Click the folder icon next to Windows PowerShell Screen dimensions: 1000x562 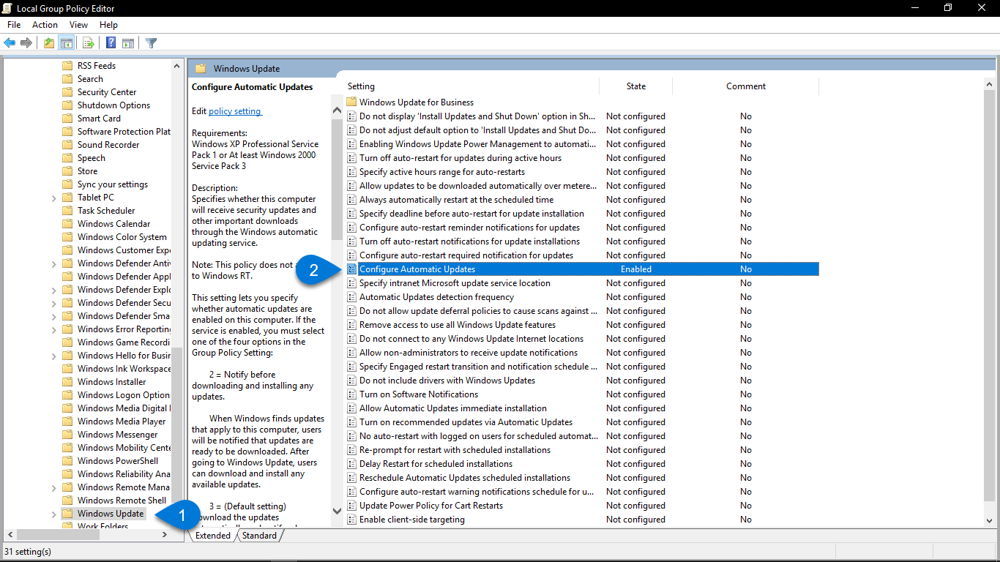68,461
